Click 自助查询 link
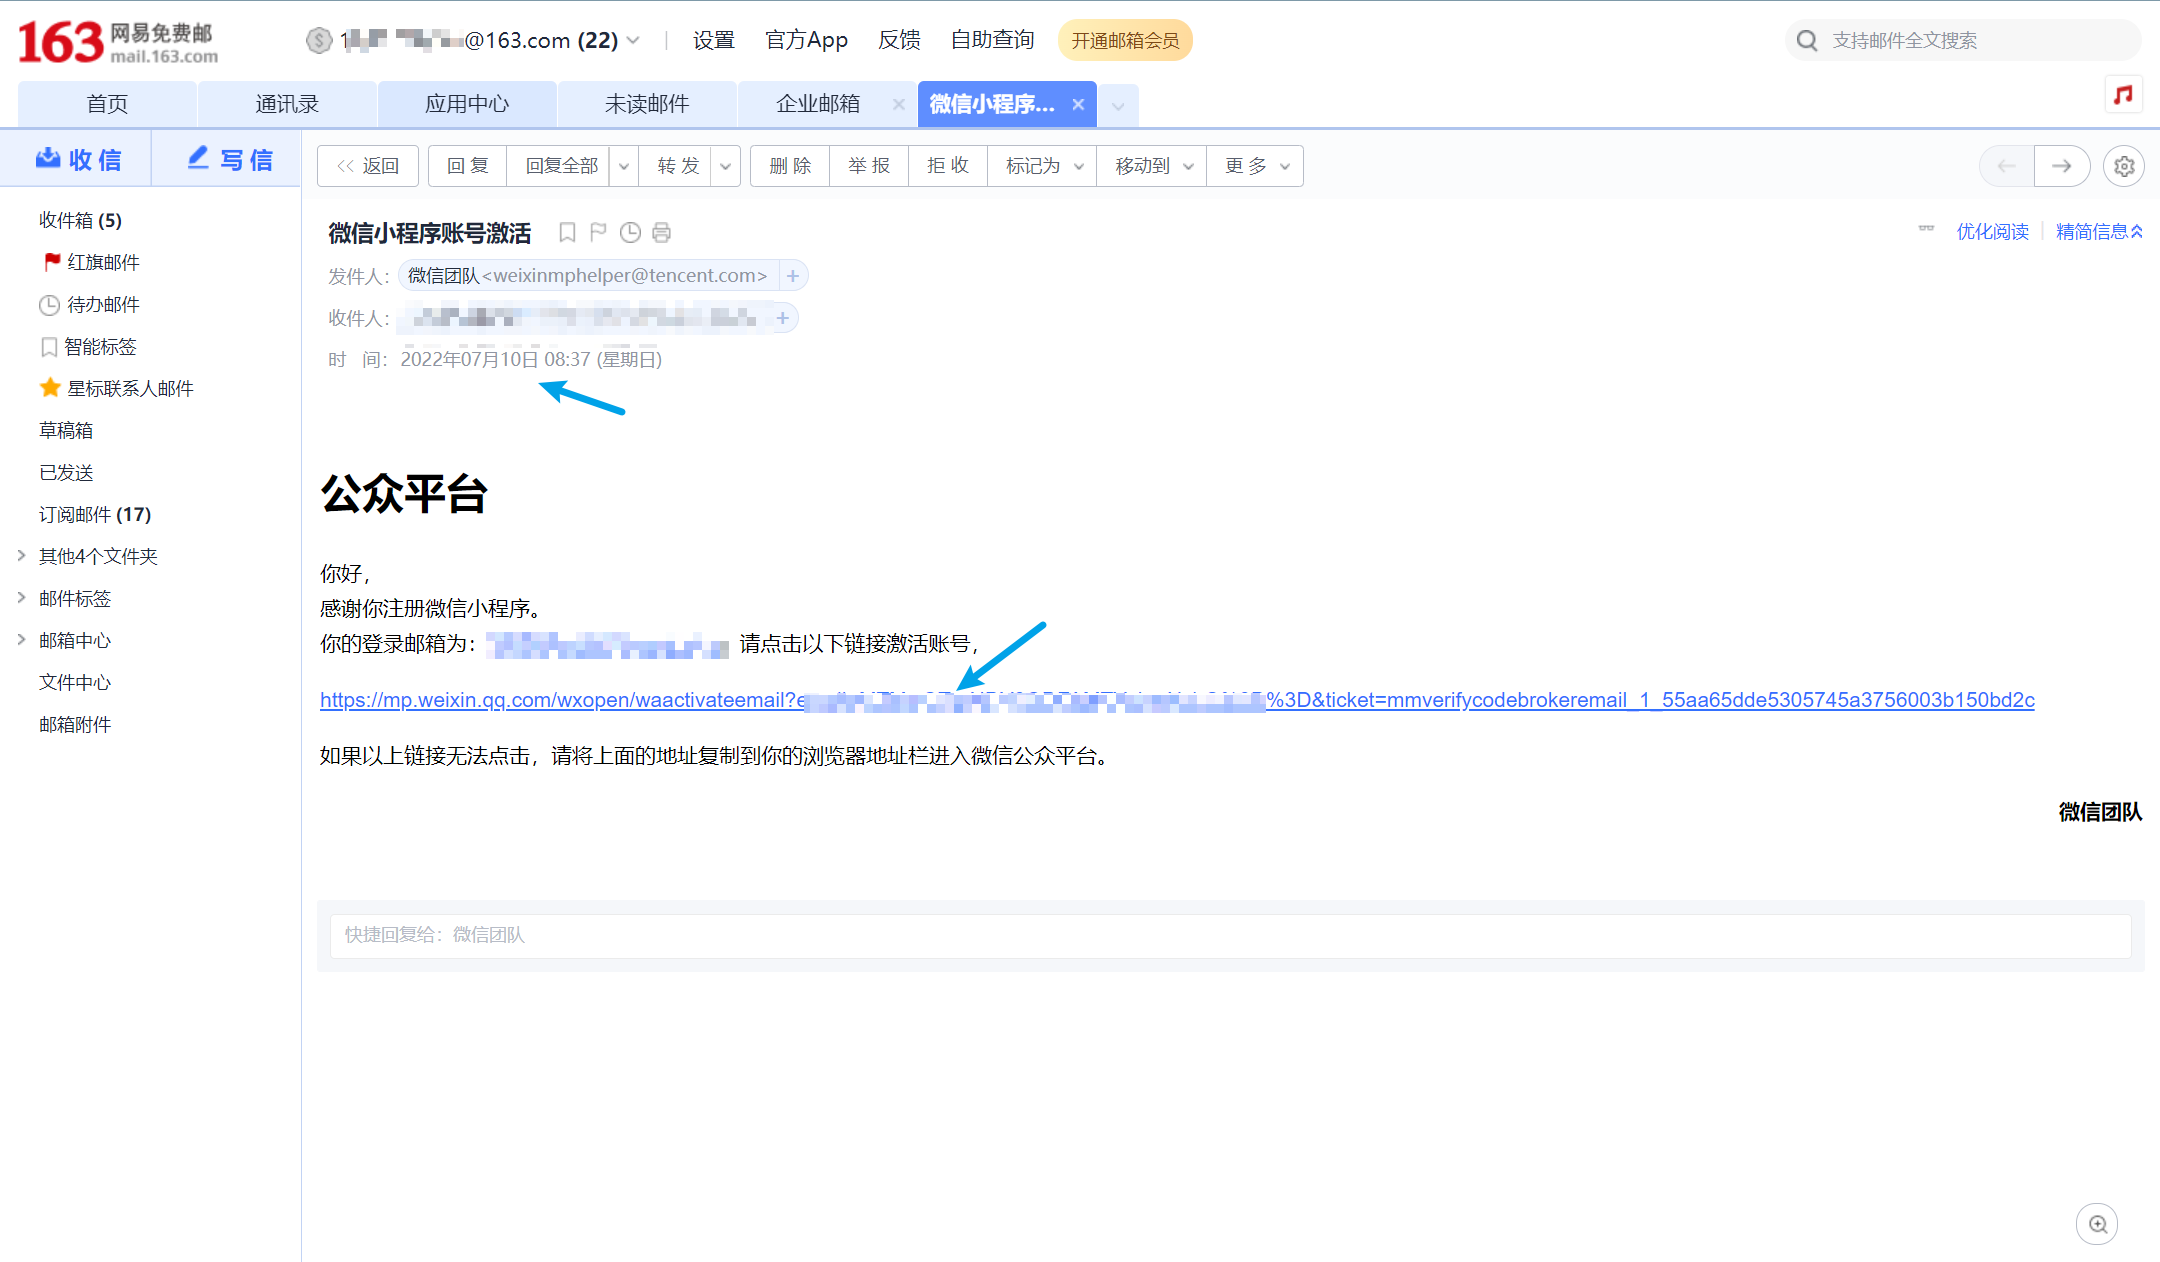 point(992,40)
